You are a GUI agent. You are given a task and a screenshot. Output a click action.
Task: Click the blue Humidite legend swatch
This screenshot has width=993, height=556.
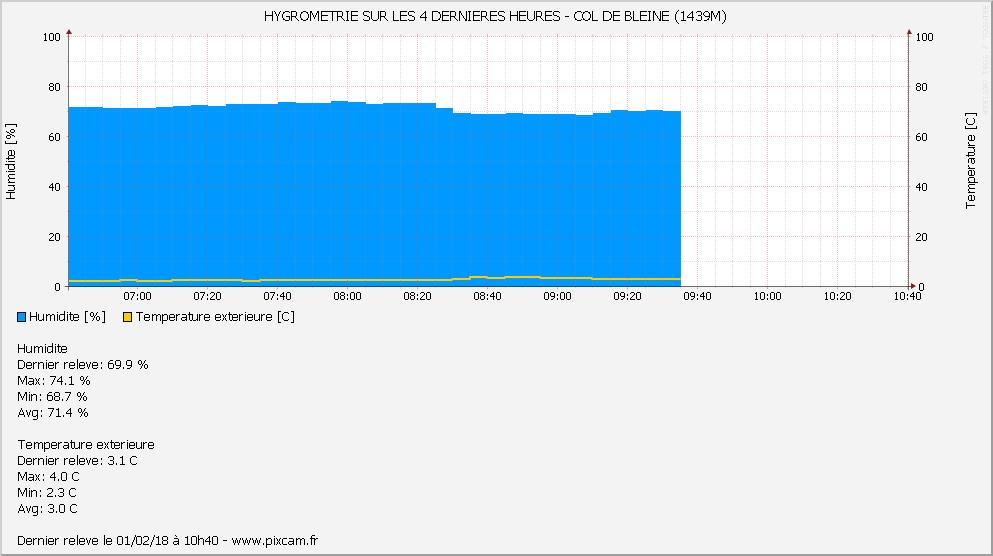(22, 317)
